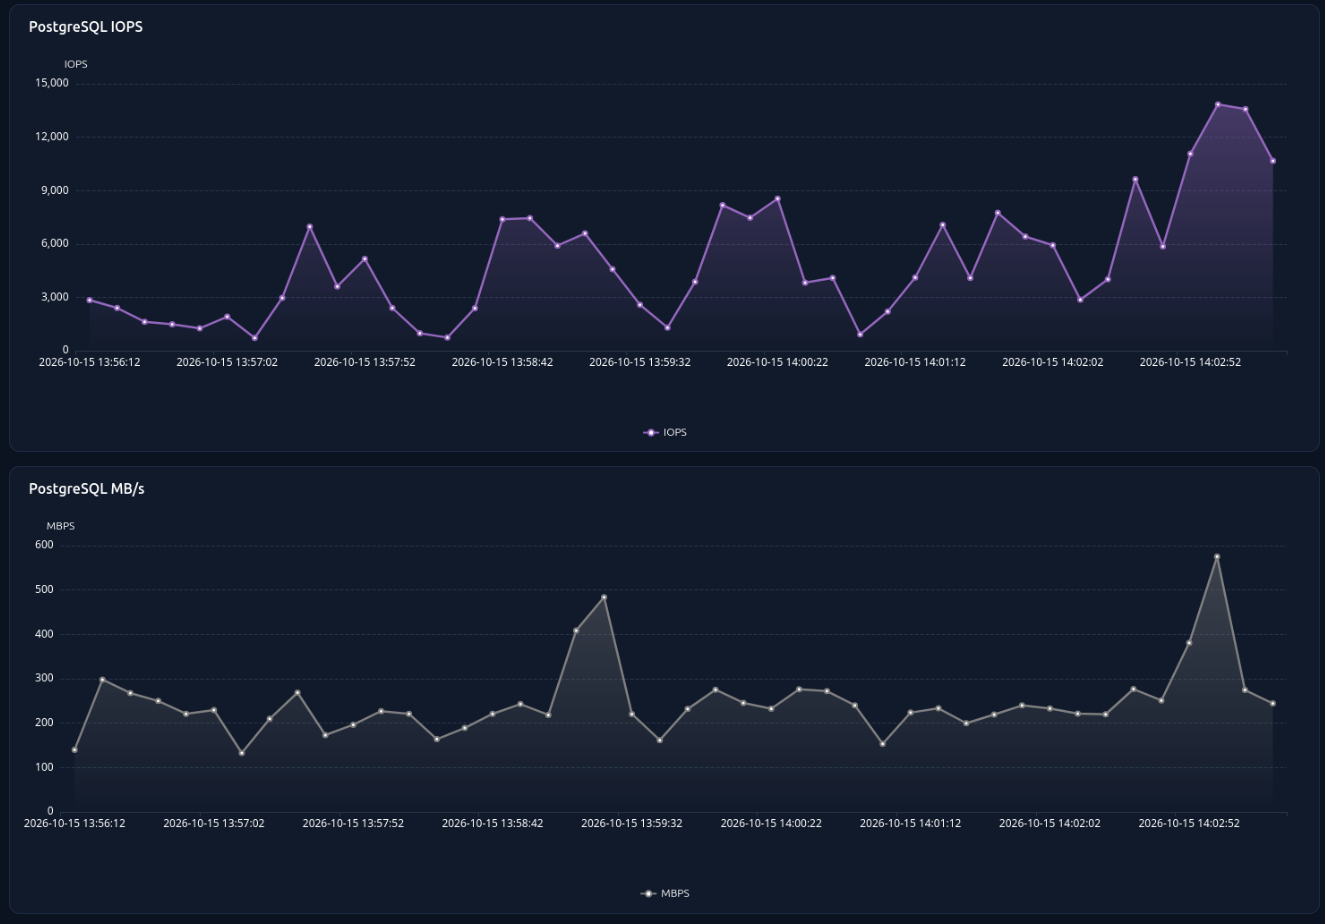Select the first data point of MBPS line
Viewport: 1325px width, 924px height.
[x=75, y=750]
